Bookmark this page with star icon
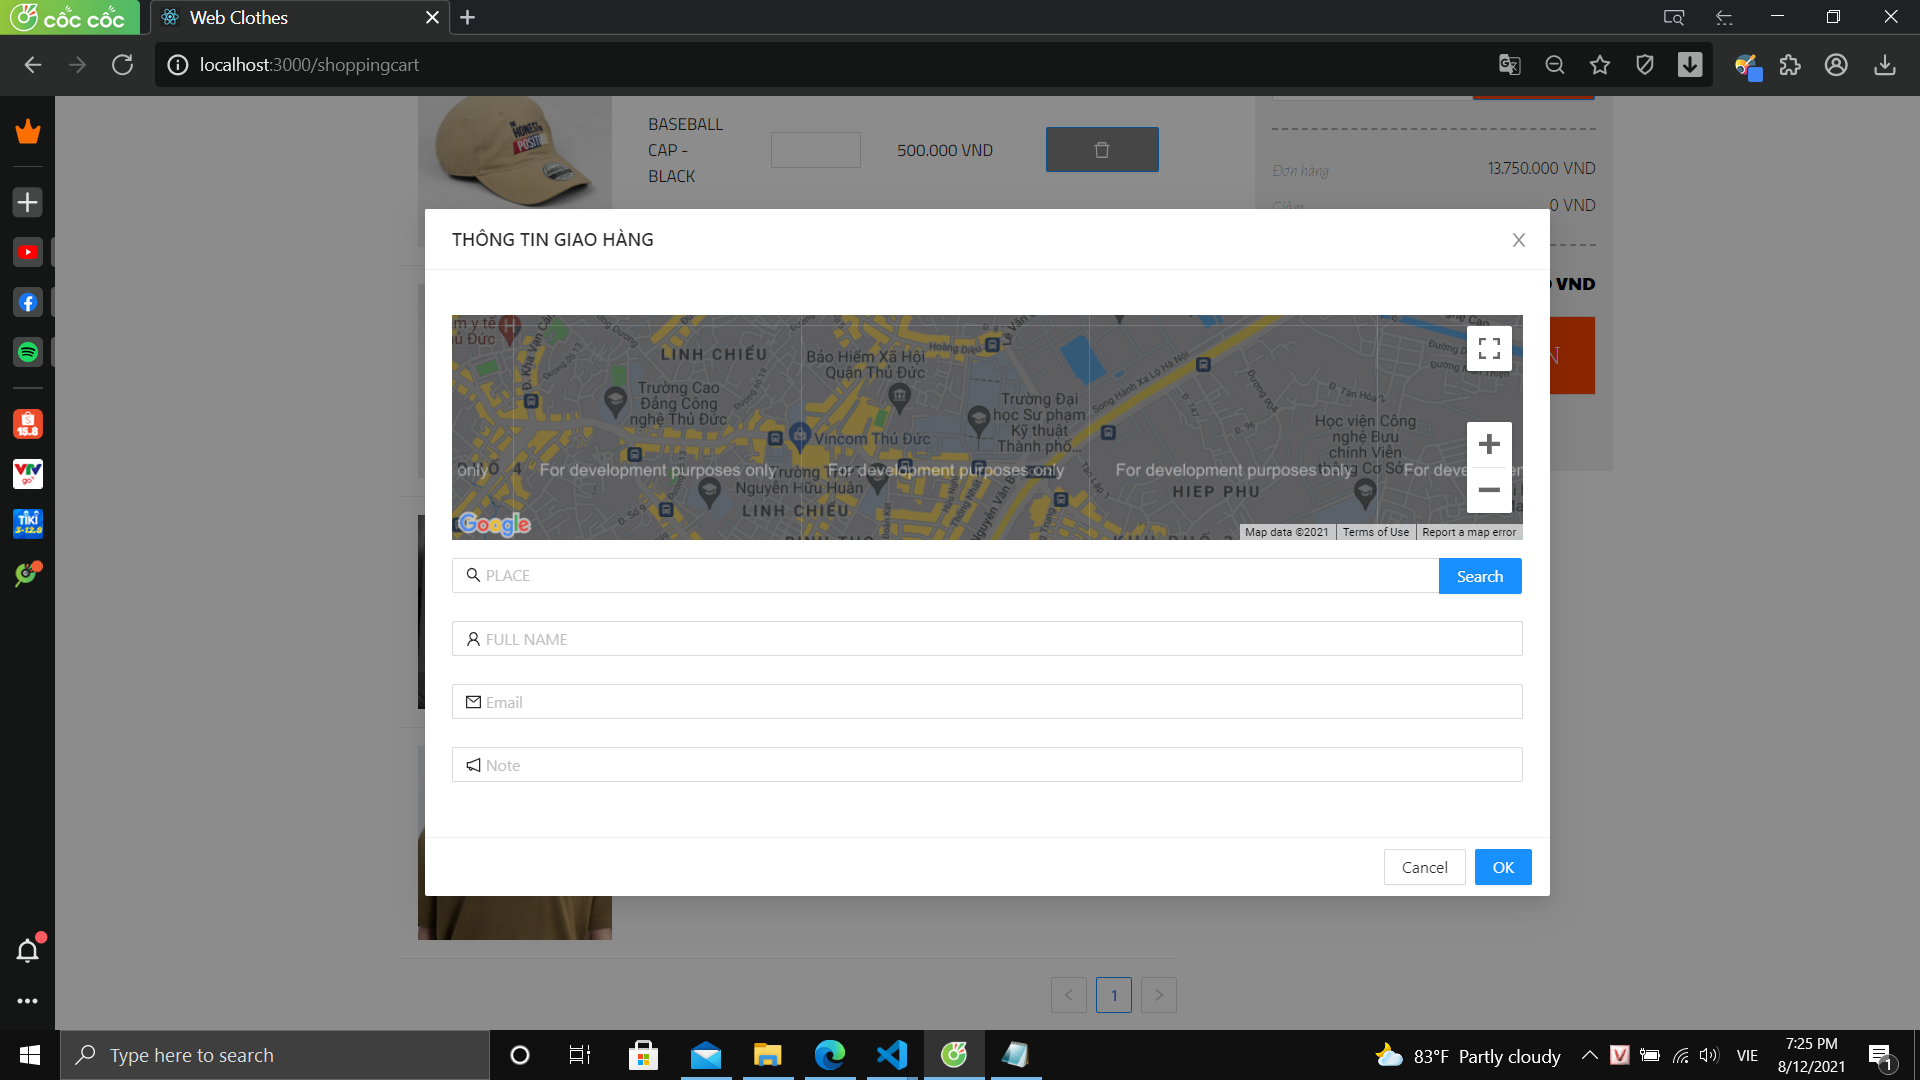 tap(1600, 65)
